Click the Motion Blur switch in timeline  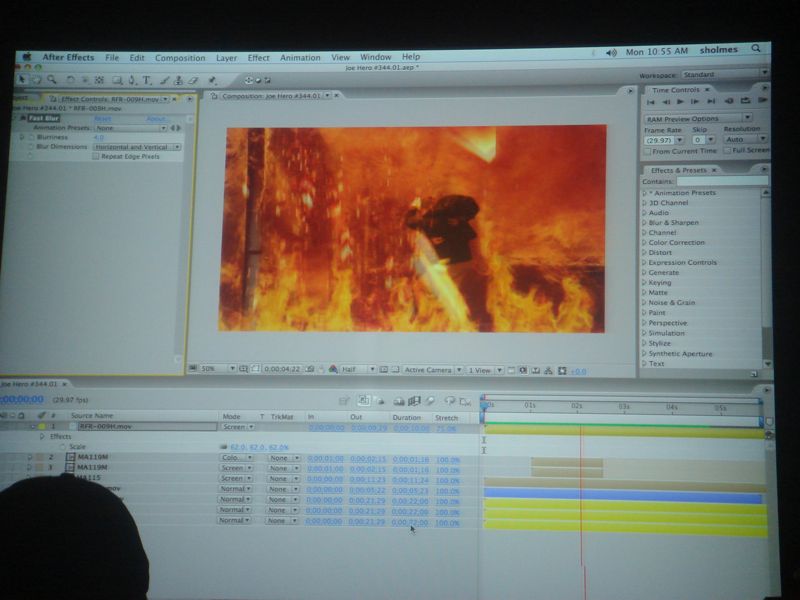[x=430, y=402]
